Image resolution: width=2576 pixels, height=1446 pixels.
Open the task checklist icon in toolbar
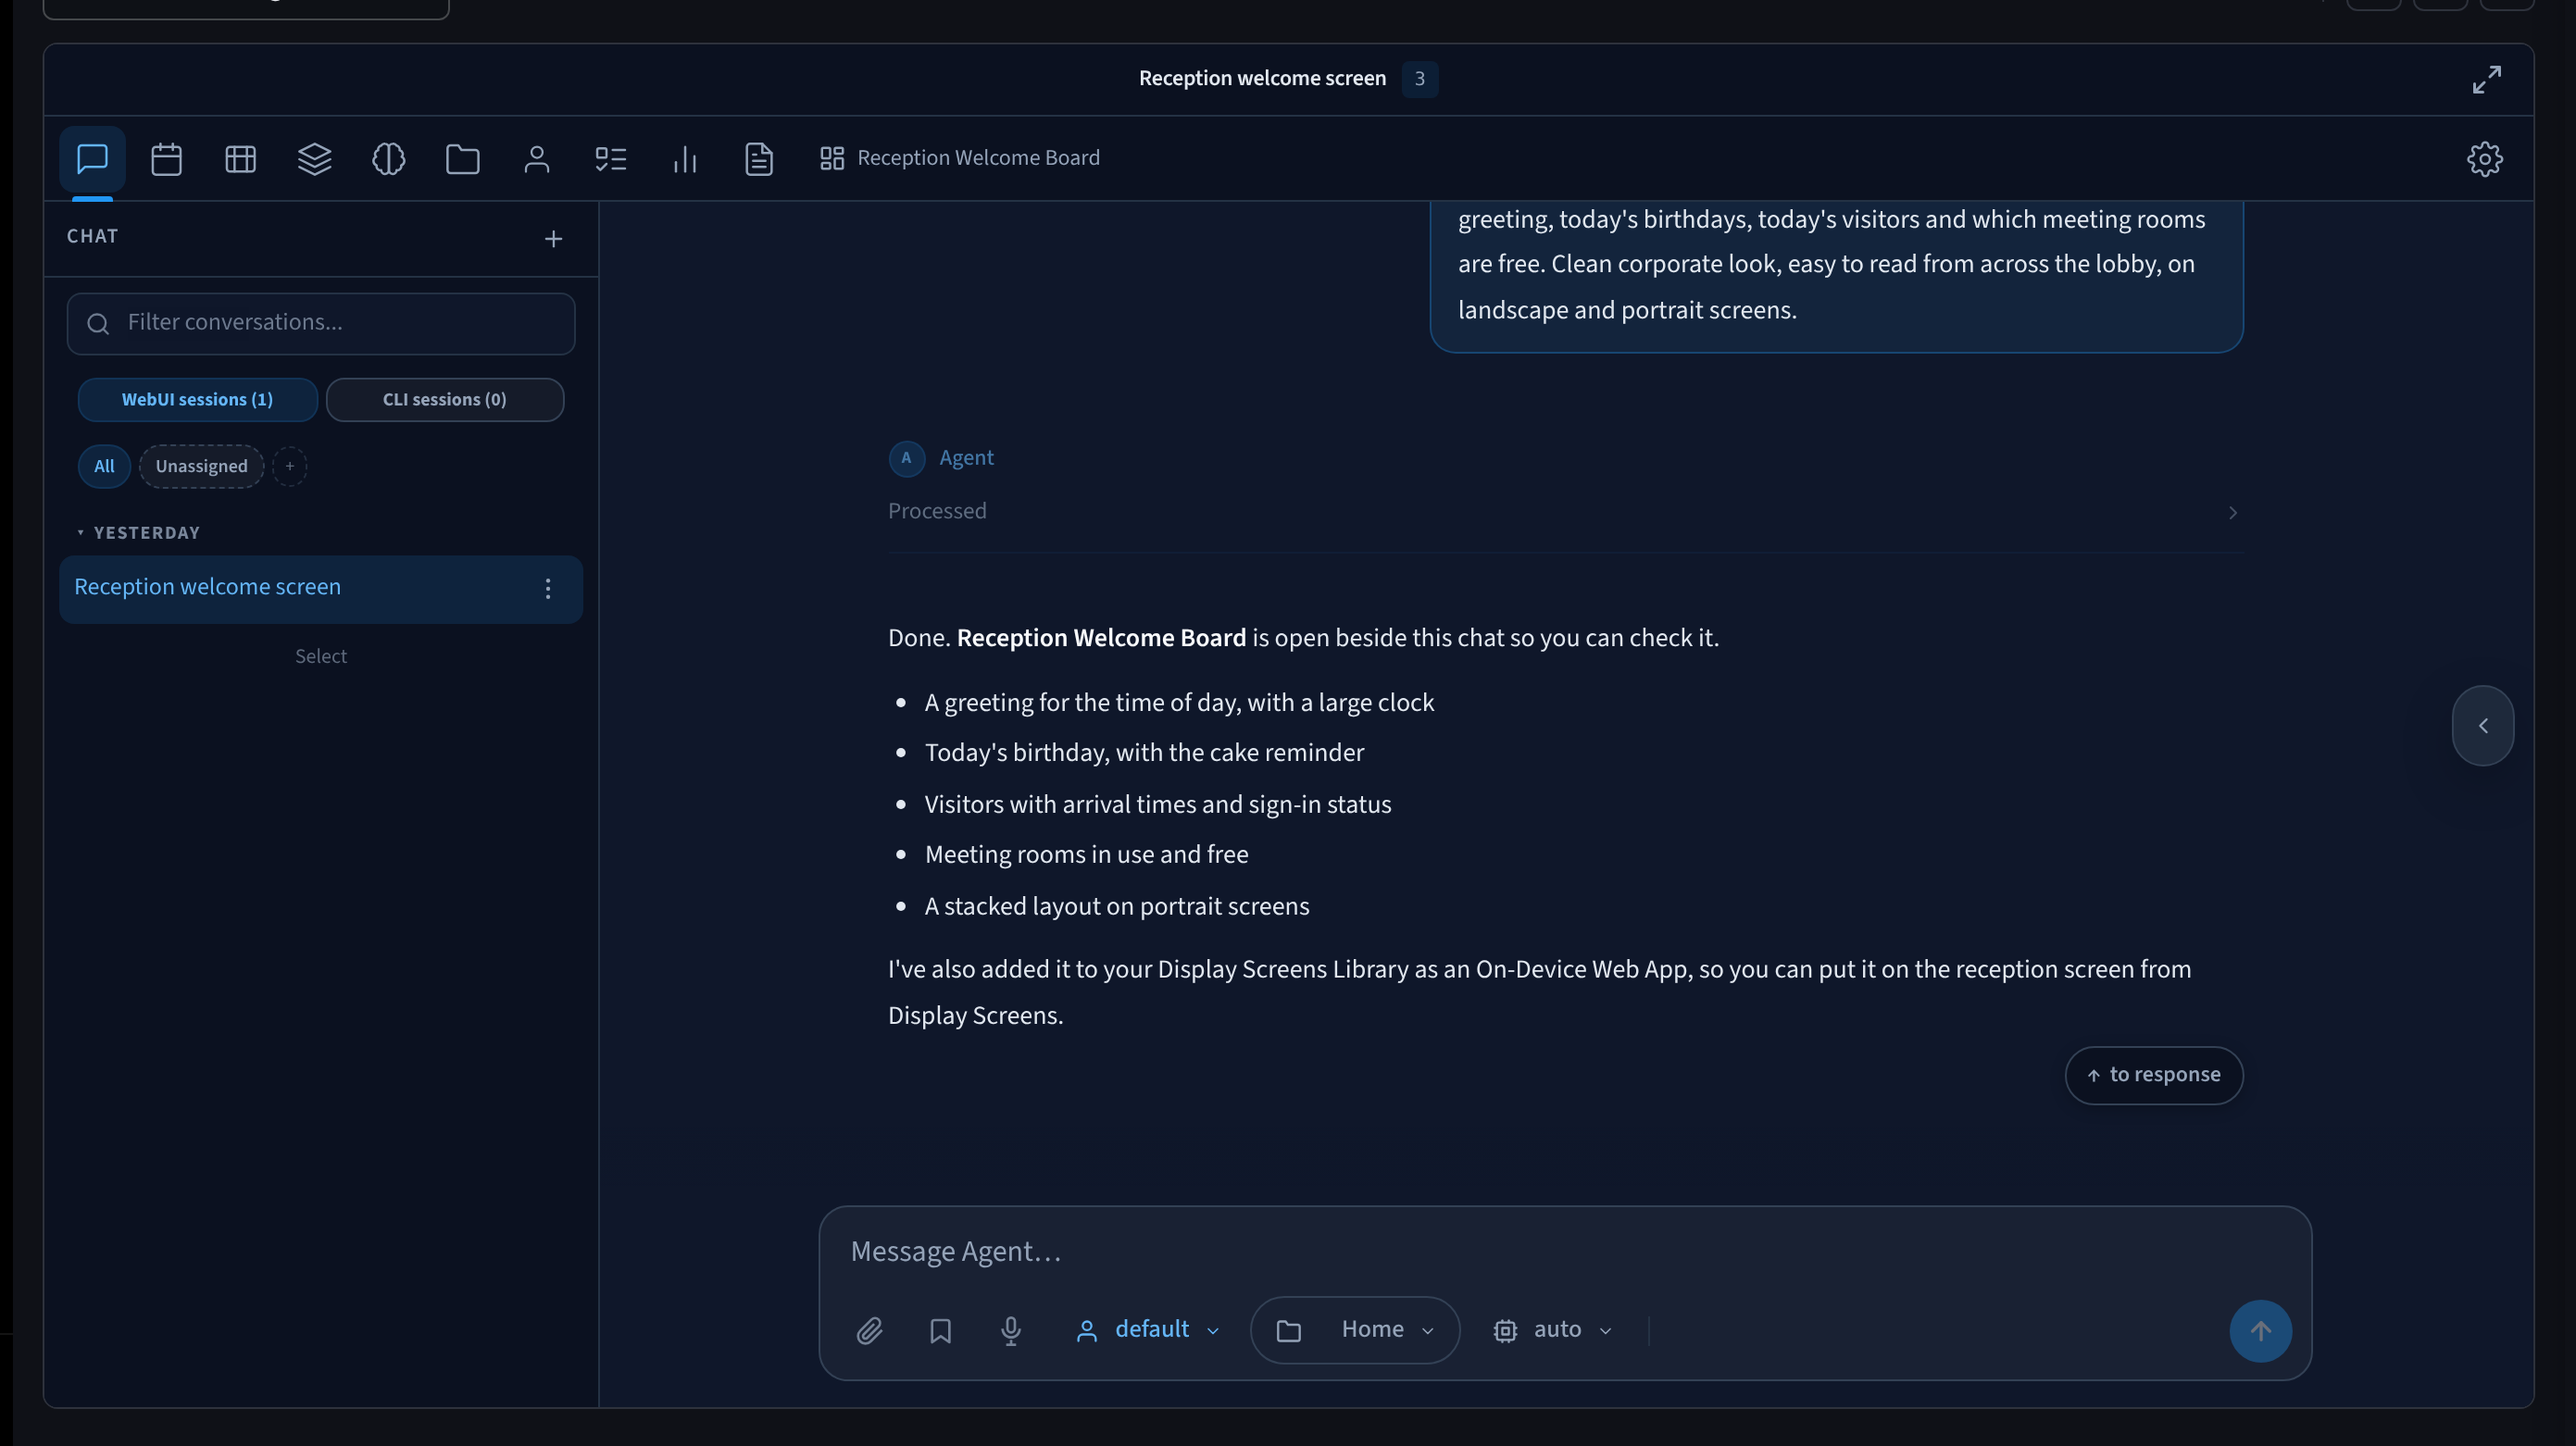tap(610, 158)
